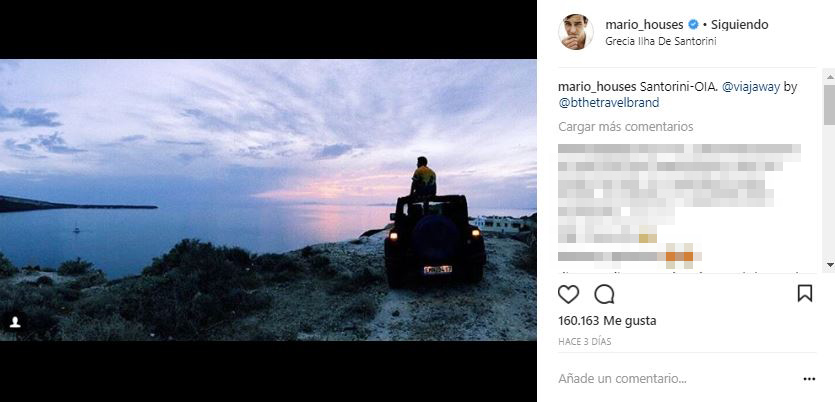This screenshot has height=402, width=835.
Task: Click the mario_houses username in header
Action: pyautogui.click(x=641, y=25)
